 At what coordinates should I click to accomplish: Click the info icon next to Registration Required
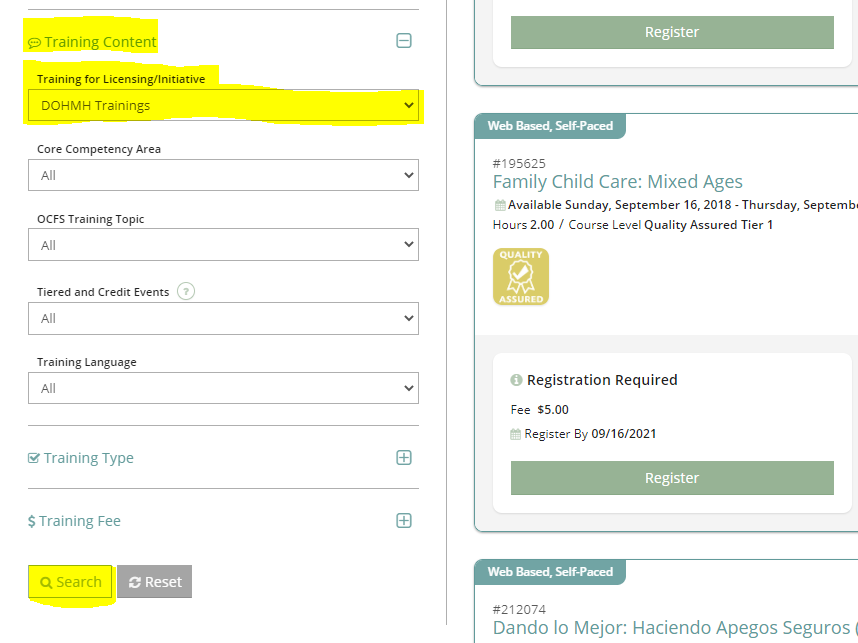(x=516, y=380)
